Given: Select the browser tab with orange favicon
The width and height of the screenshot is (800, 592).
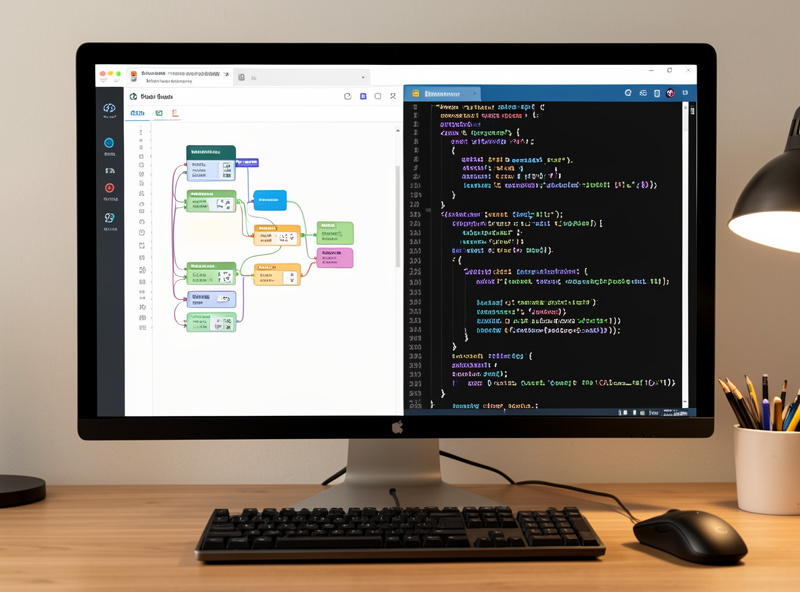Looking at the screenshot, I should 179,77.
